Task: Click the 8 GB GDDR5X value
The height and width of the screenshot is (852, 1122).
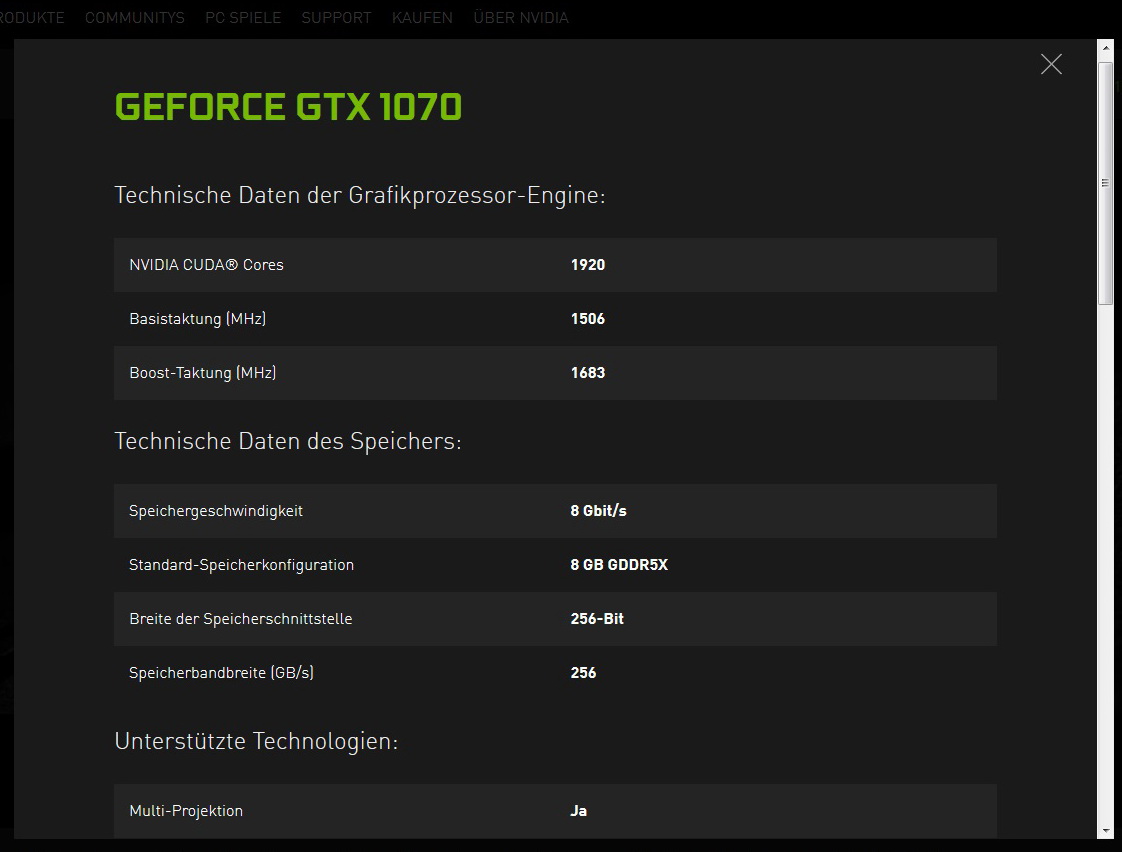Action: (619, 564)
